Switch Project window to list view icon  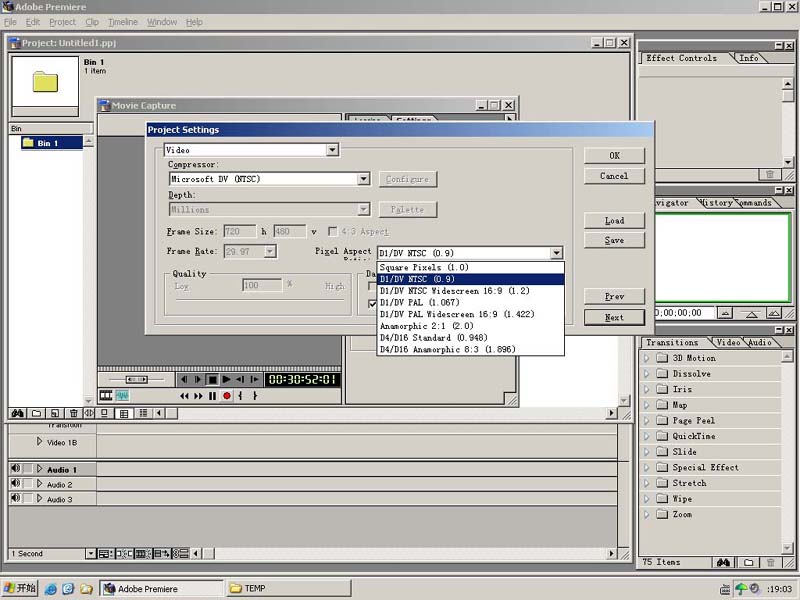pos(143,413)
